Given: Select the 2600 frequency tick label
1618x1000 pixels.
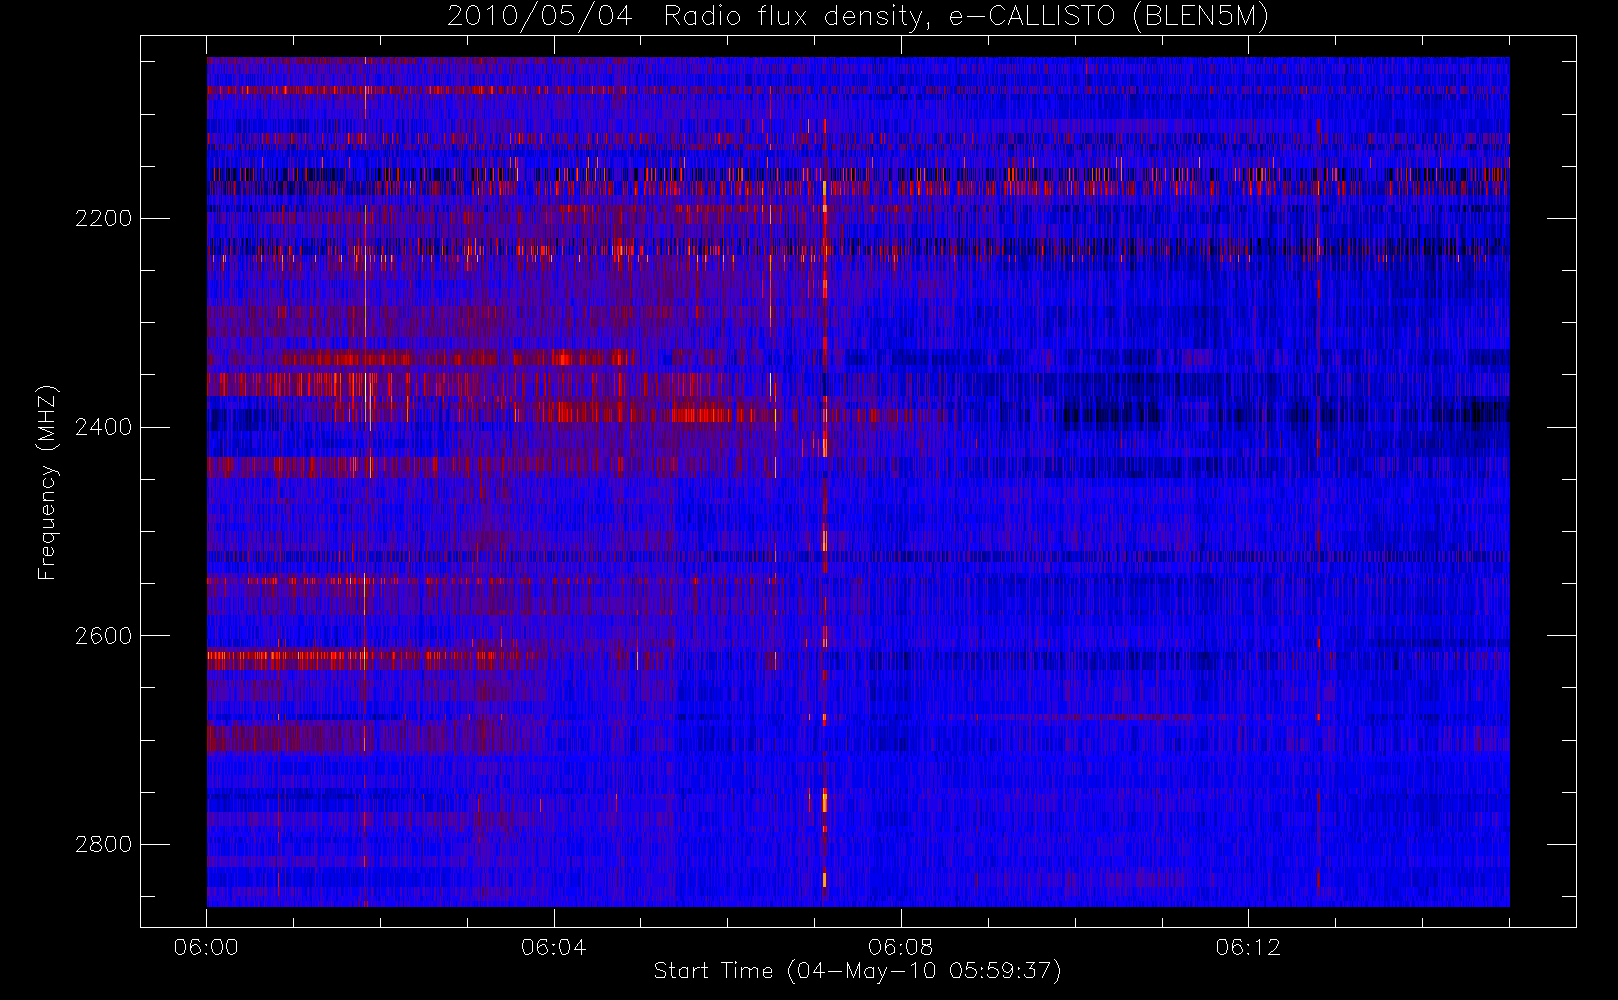Looking at the screenshot, I should coord(103,636).
